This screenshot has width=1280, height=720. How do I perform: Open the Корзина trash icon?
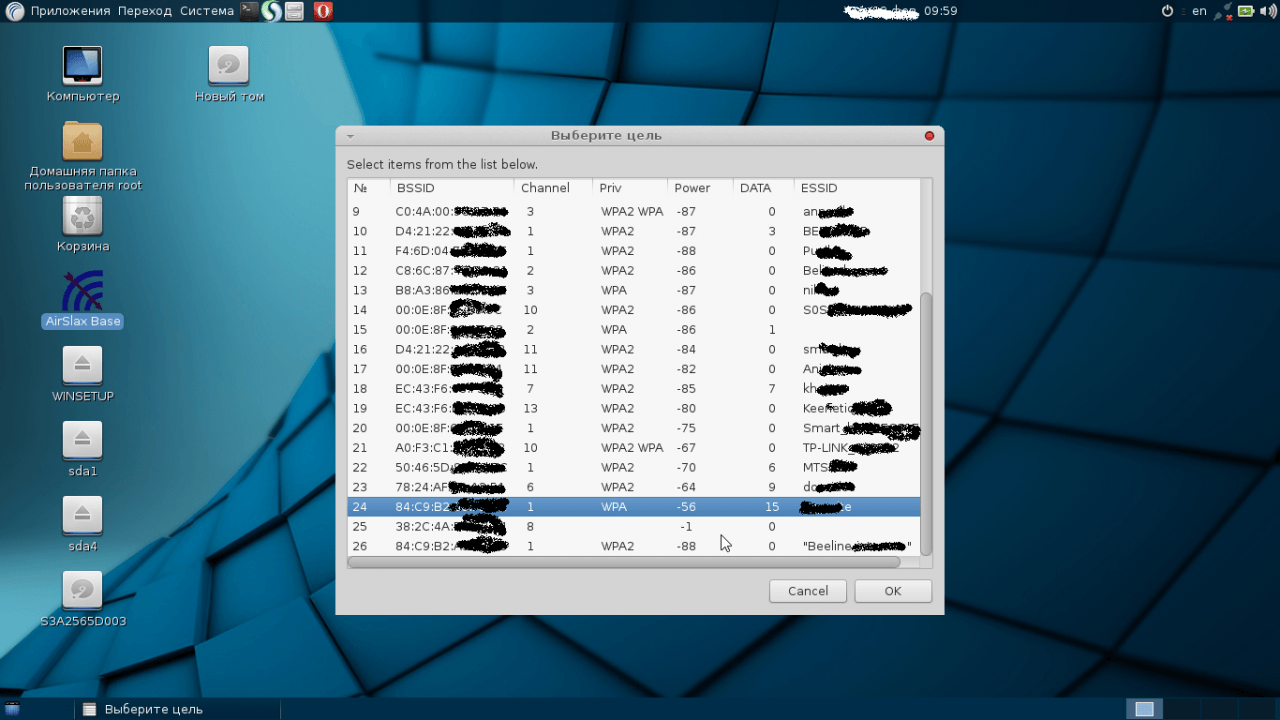83,216
